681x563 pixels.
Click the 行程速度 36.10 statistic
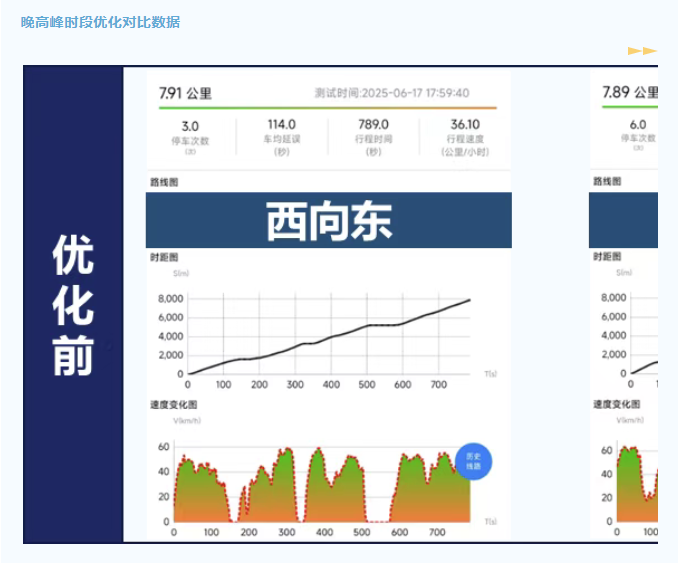click(x=464, y=137)
